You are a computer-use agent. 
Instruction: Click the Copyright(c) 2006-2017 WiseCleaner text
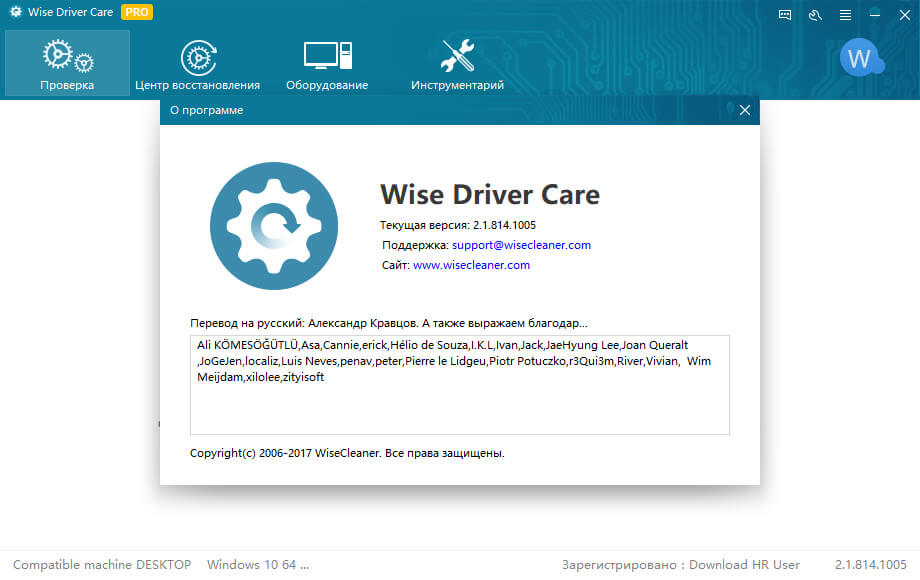(x=347, y=453)
